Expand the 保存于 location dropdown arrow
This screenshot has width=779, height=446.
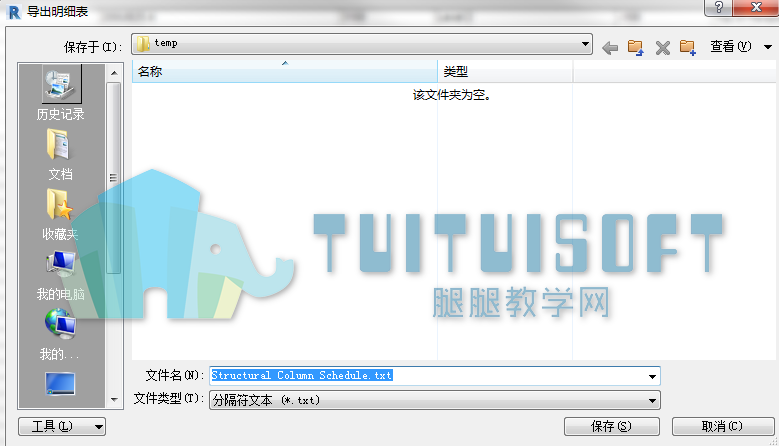585,44
